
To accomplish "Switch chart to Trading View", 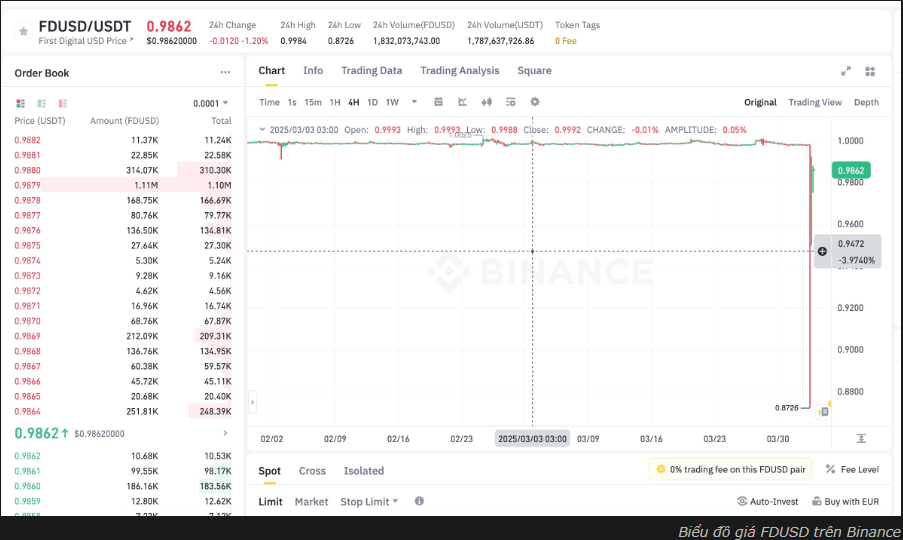I will click(815, 102).
